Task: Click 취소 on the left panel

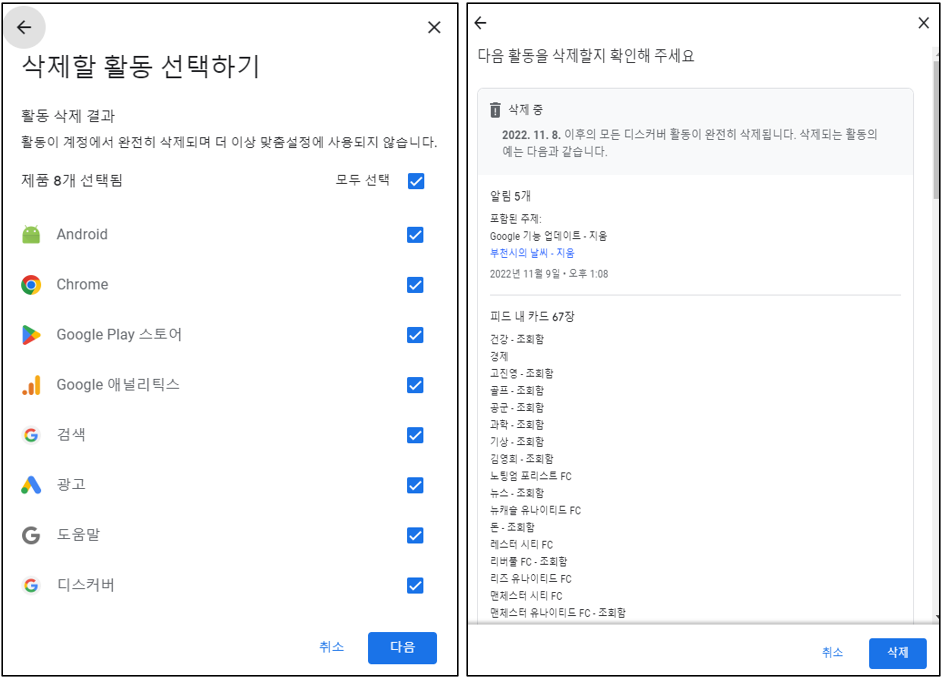Action: [330, 647]
